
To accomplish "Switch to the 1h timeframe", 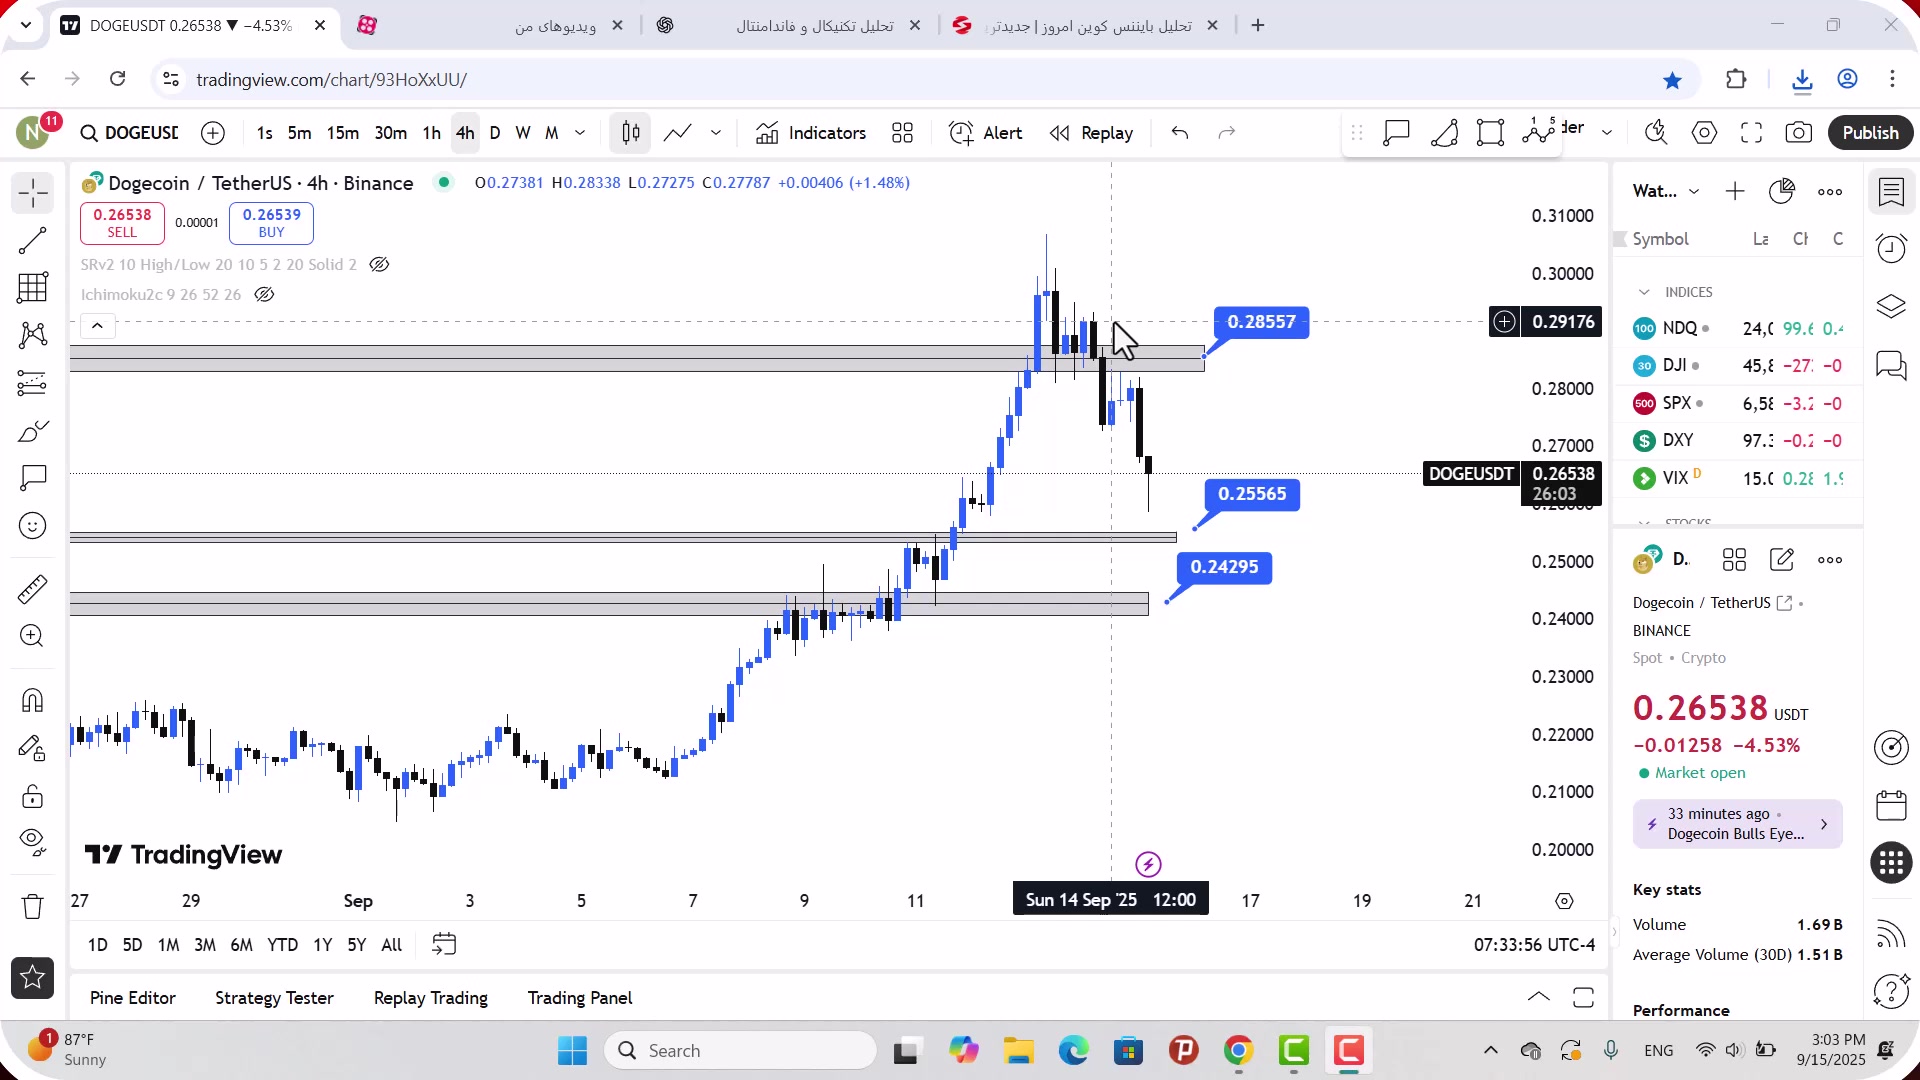I will 431,133.
